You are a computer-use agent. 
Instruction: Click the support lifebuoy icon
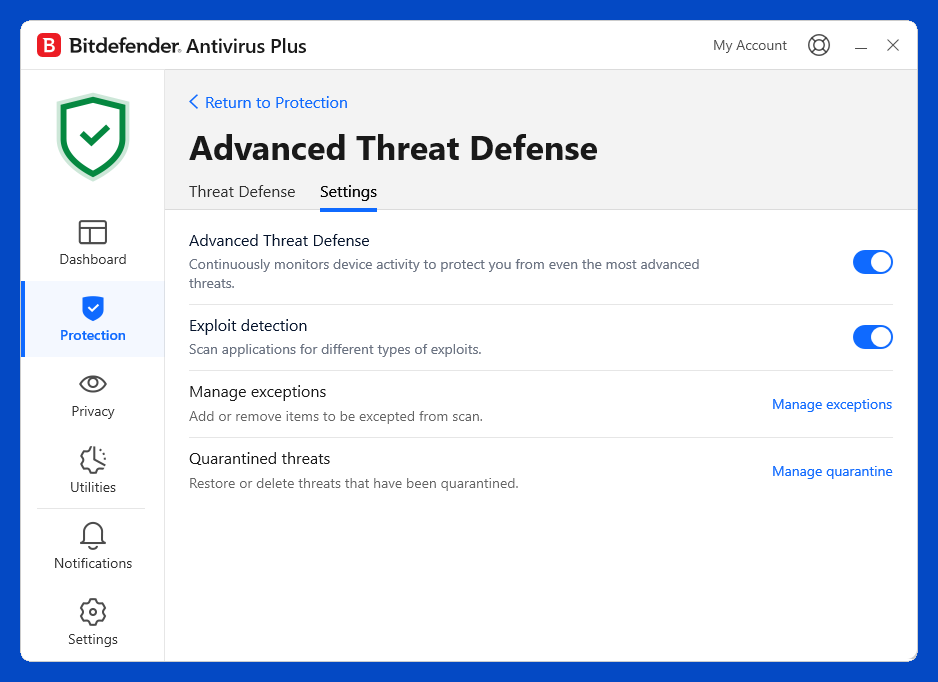coord(818,45)
